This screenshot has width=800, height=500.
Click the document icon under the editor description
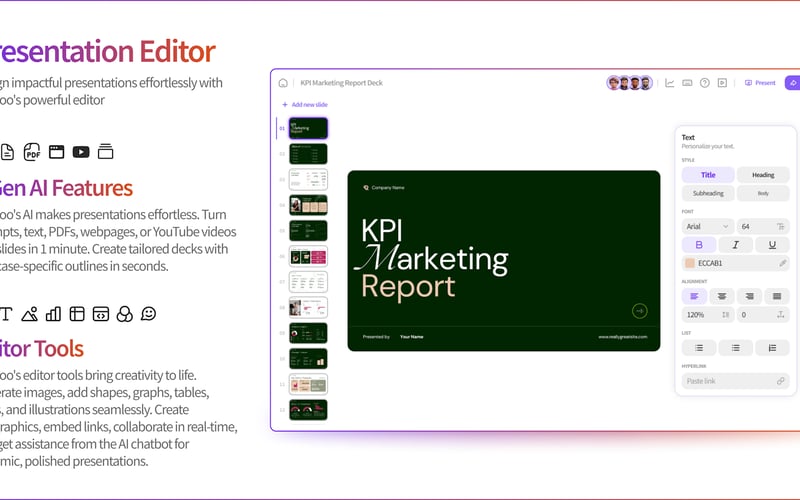coord(7,152)
